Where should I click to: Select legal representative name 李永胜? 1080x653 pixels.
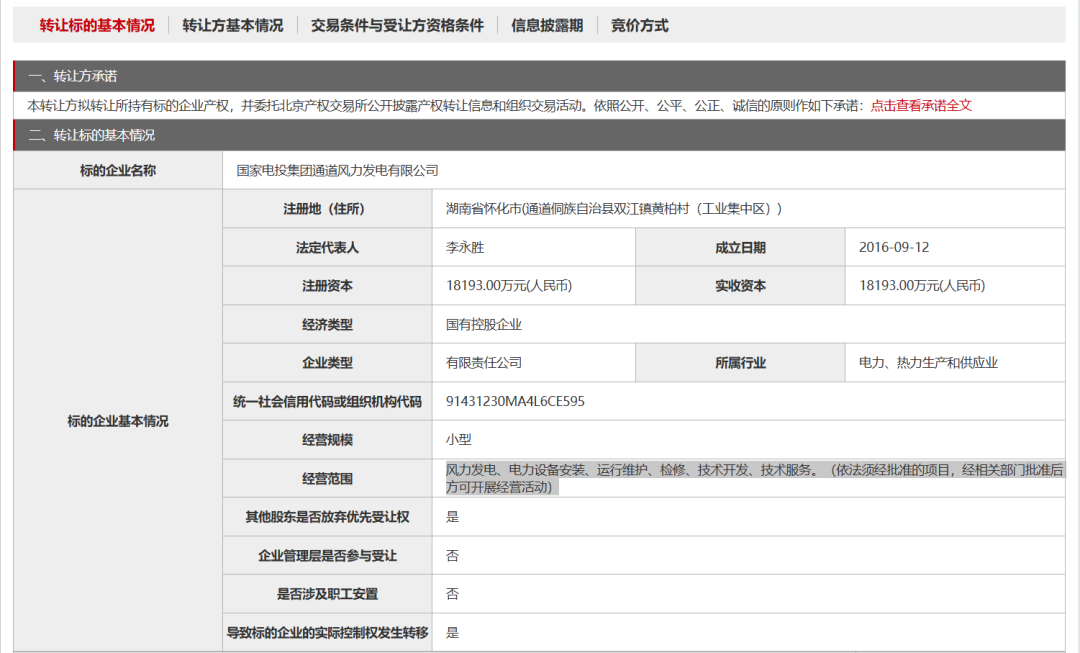point(465,247)
